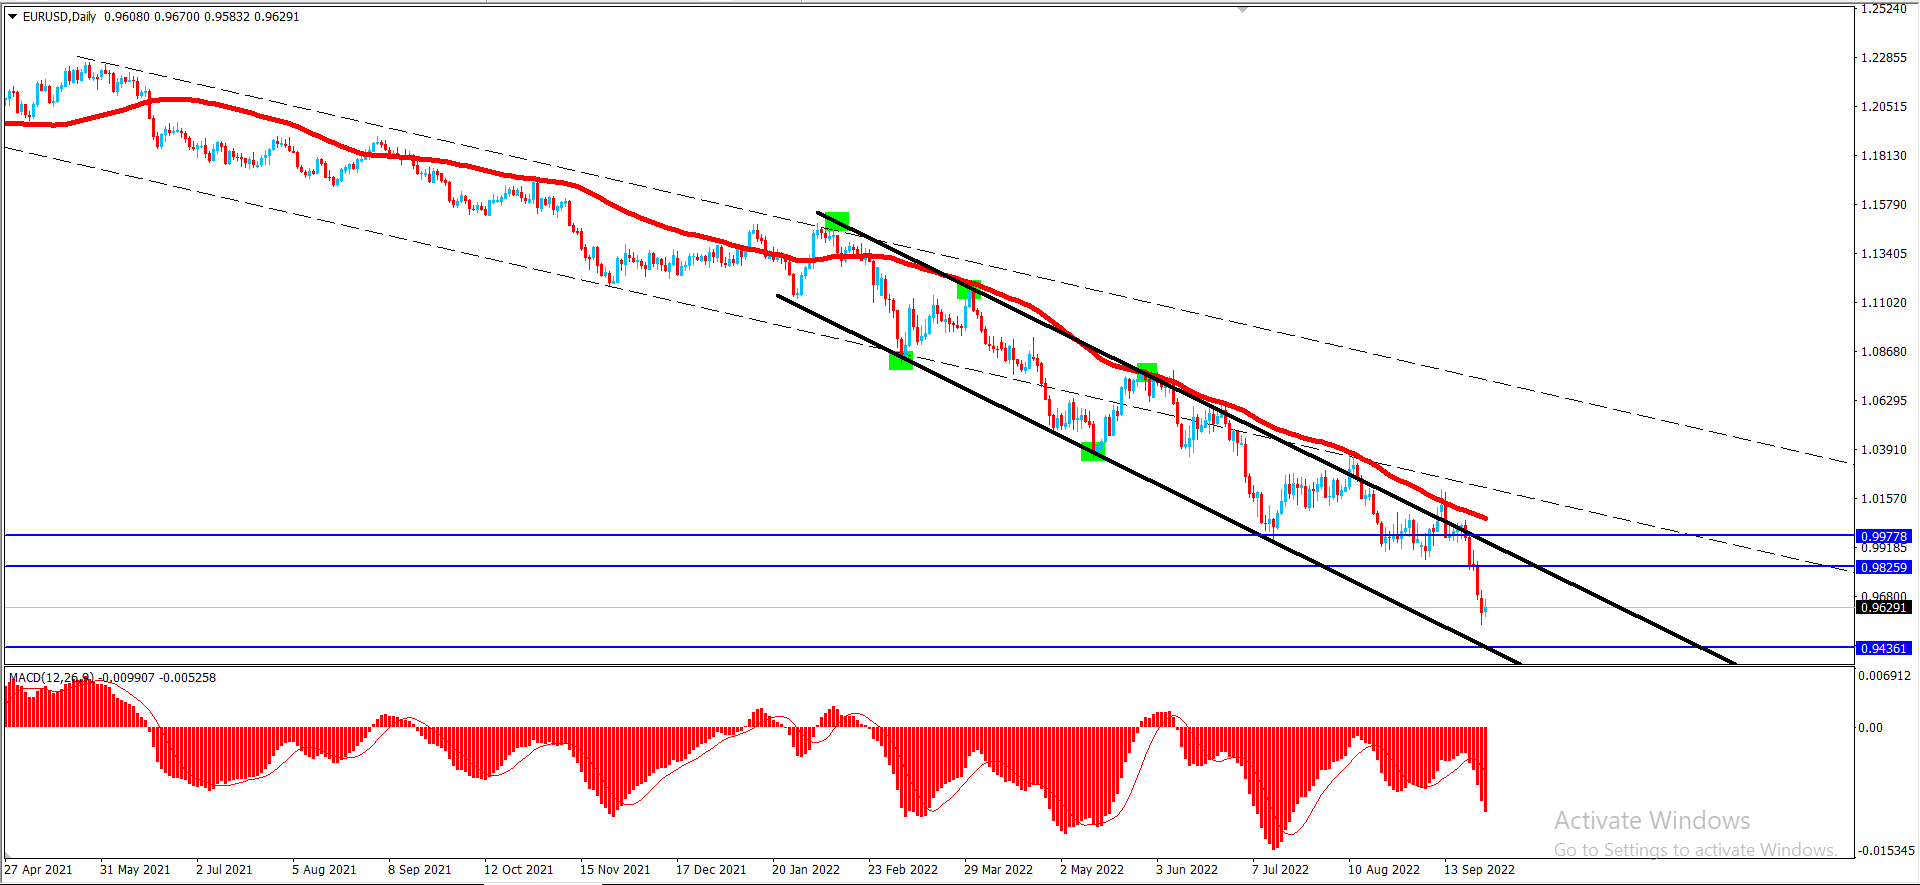This screenshot has width=1920, height=885.
Task: Click the arrow before EURUSD,Daily title
Action: pos(12,16)
